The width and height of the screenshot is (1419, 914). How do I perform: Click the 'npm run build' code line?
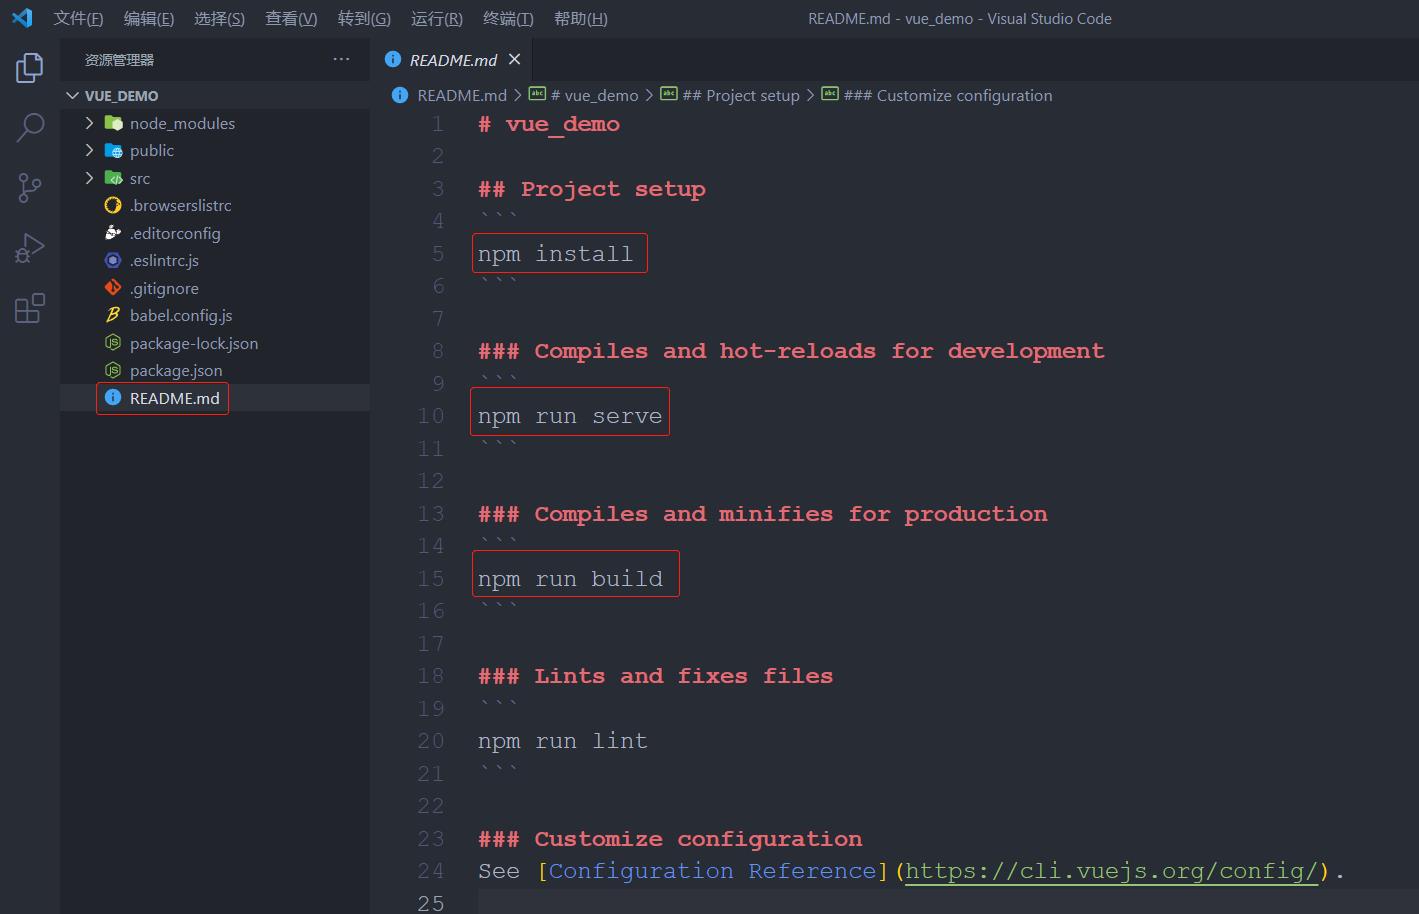(x=570, y=579)
